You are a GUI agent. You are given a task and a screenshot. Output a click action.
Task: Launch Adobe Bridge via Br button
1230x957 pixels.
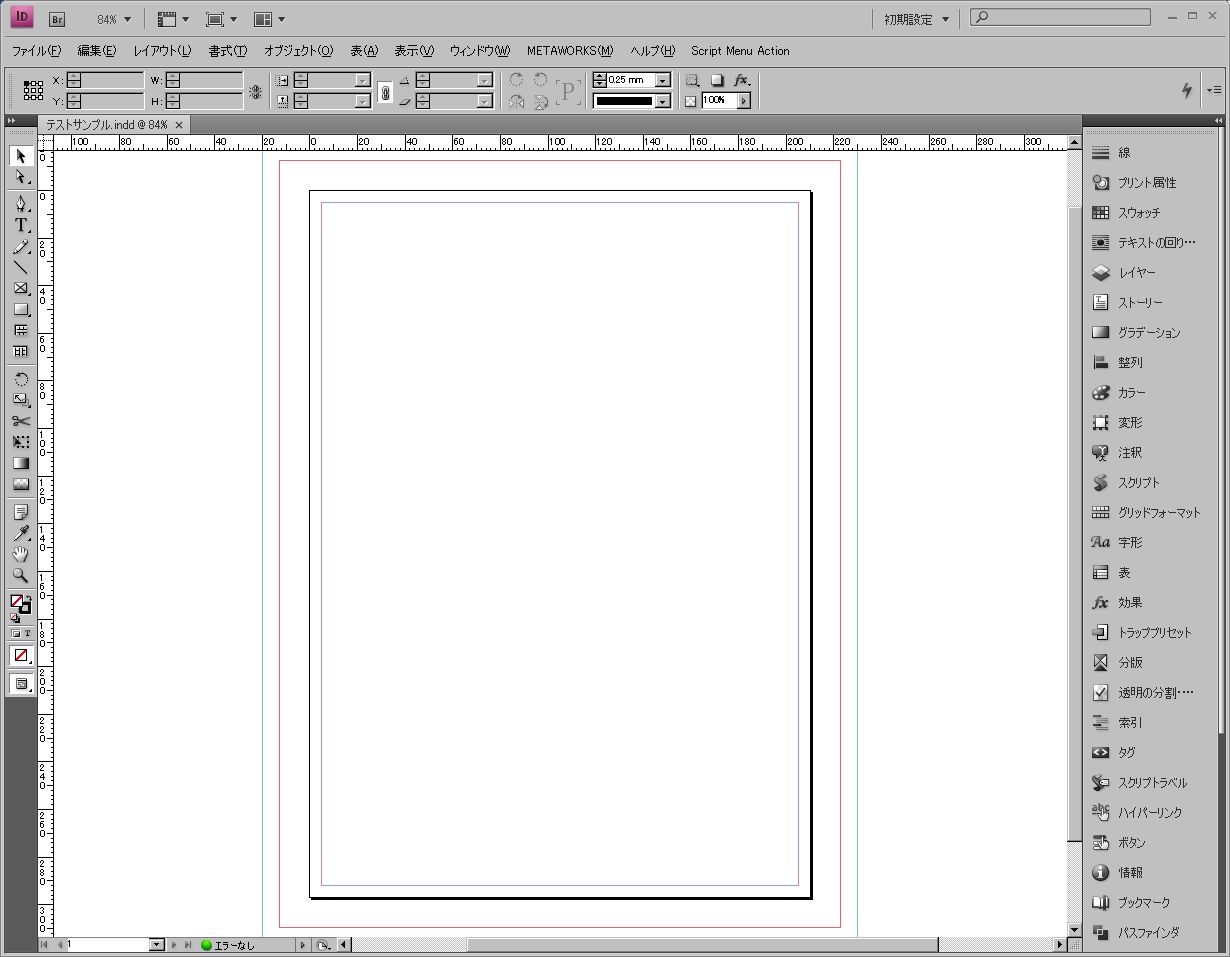[x=57, y=18]
